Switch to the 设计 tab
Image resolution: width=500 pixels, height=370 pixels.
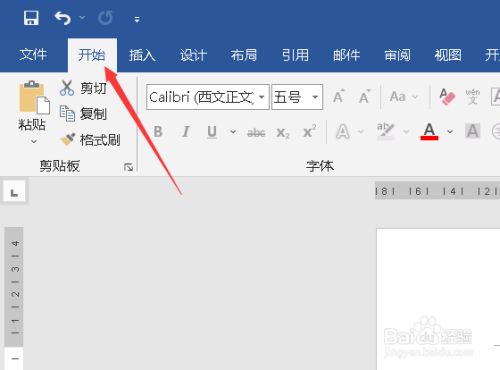point(193,55)
